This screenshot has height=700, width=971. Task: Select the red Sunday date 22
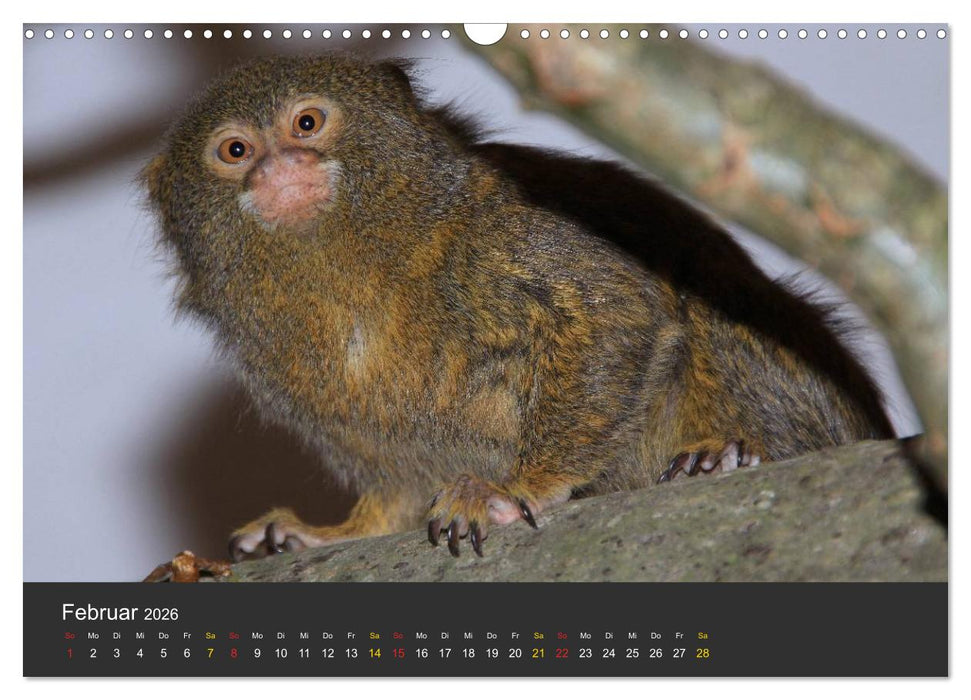(x=561, y=652)
